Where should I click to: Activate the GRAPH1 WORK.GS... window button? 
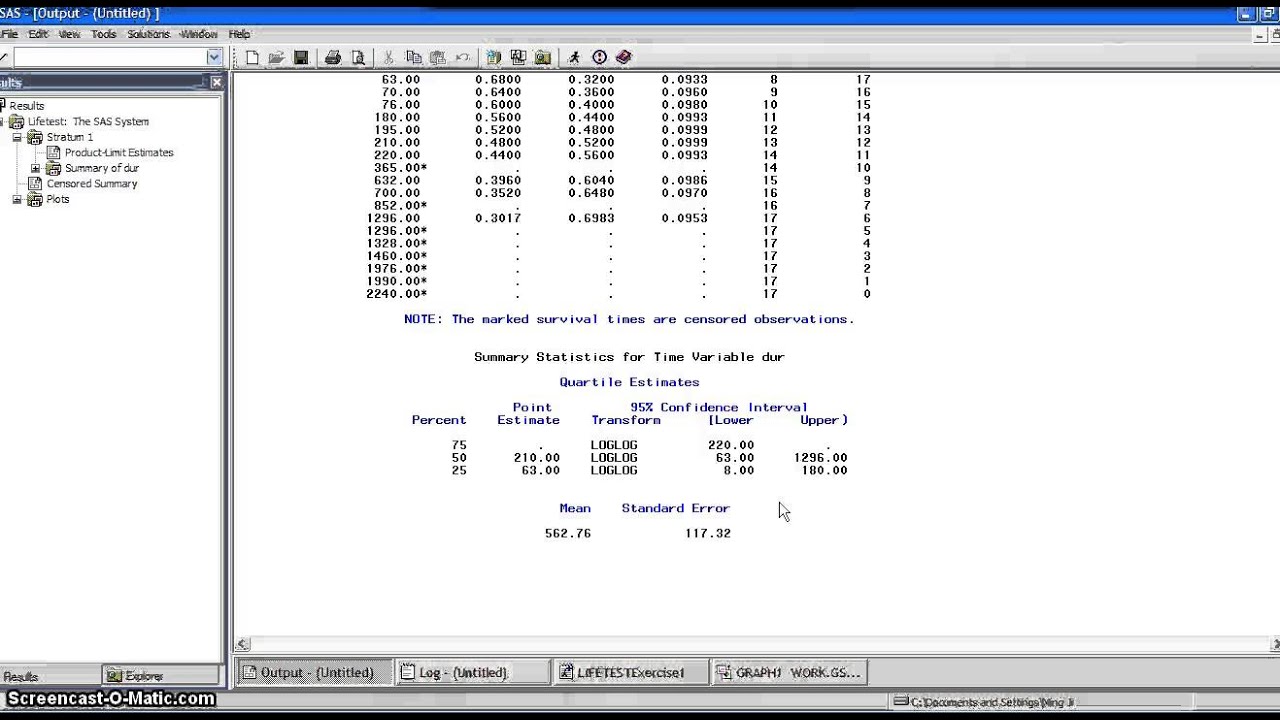[x=789, y=673]
